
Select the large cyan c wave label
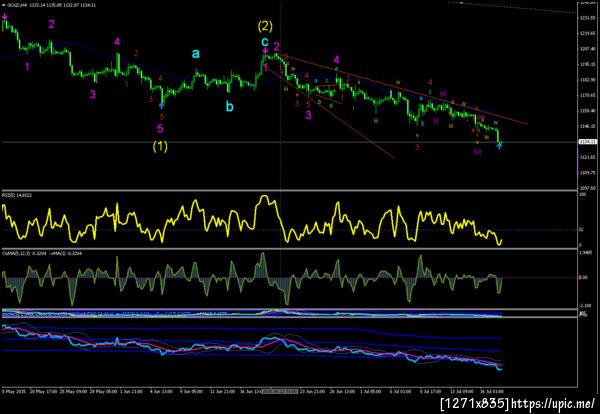coord(265,41)
